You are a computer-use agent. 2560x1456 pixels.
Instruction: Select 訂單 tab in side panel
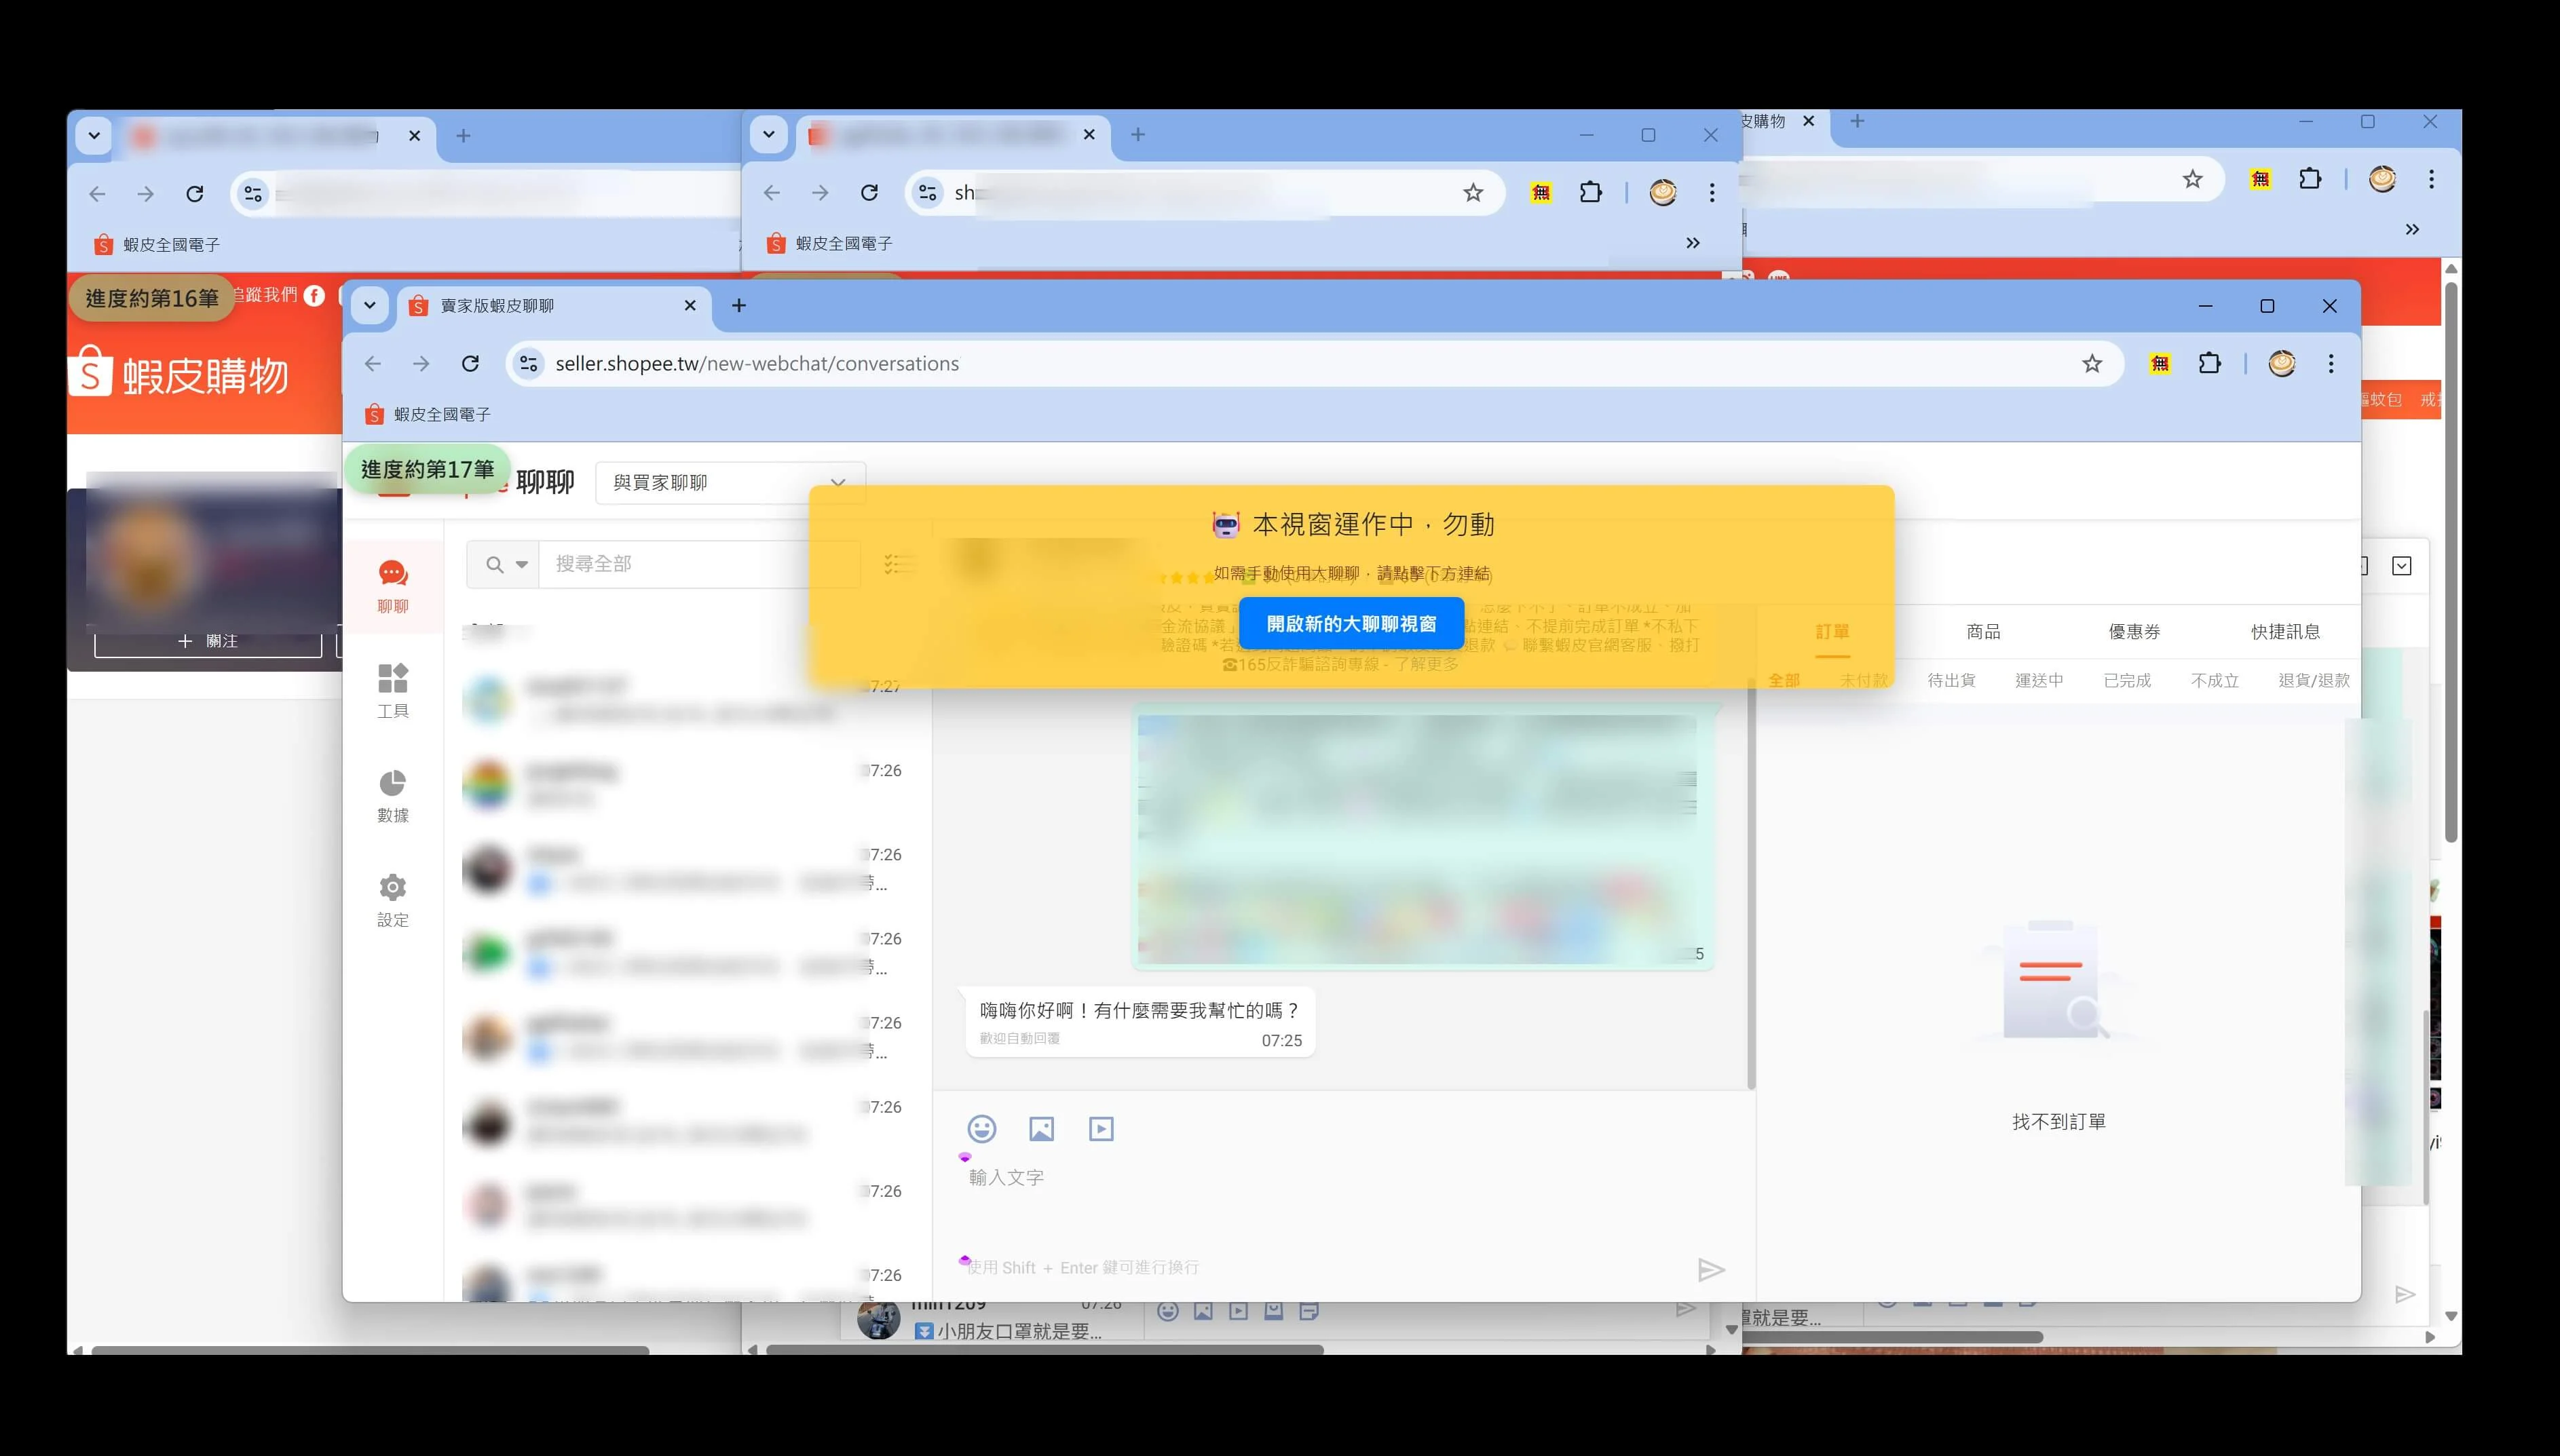[1832, 632]
